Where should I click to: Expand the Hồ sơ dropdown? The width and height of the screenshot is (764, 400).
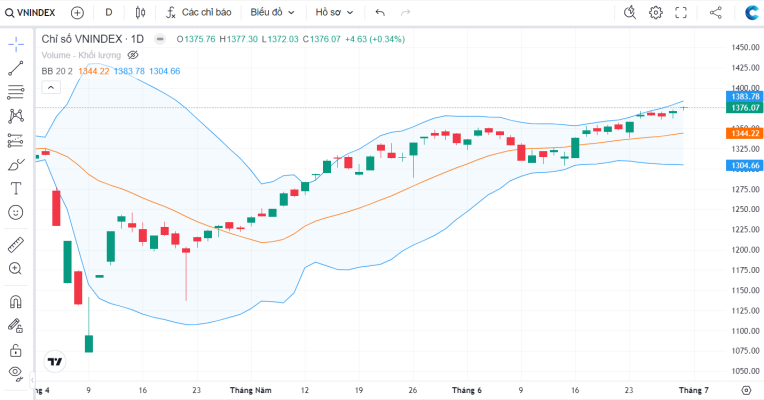click(x=334, y=13)
